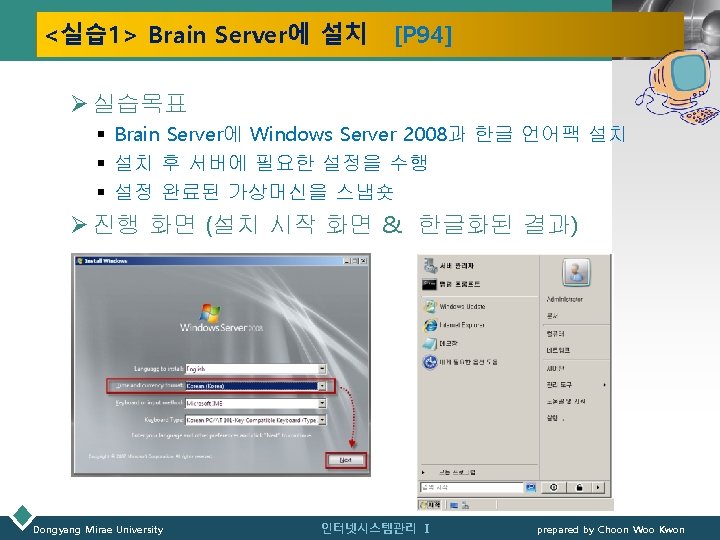720x540 pixels.
Task: Click the '실습목표' heading text
Action: [x=140, y=103]
